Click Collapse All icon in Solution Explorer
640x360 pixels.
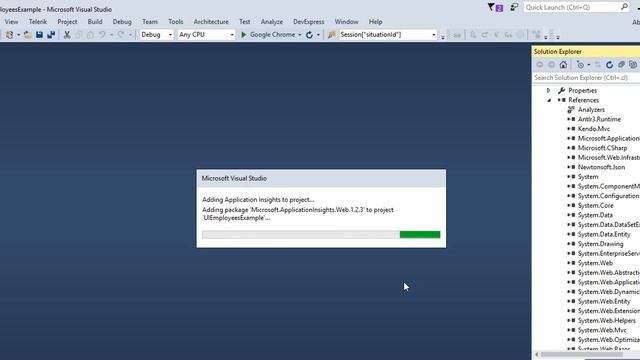click(x=621, y=64)
